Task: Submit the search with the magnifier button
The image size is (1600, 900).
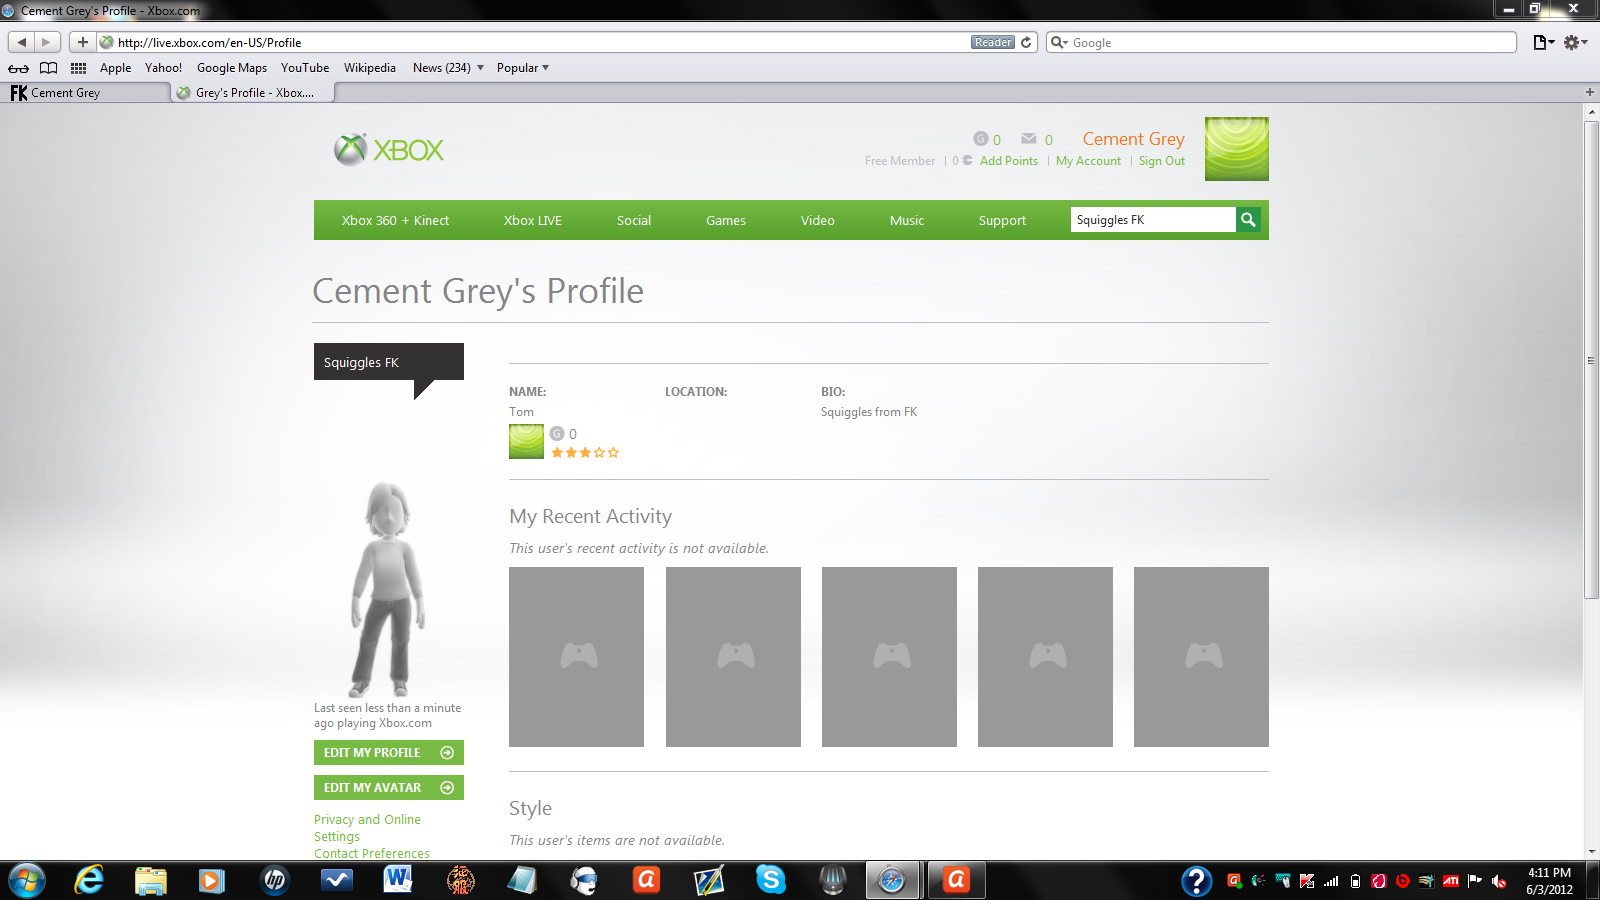Action: tap(1248, 219)
